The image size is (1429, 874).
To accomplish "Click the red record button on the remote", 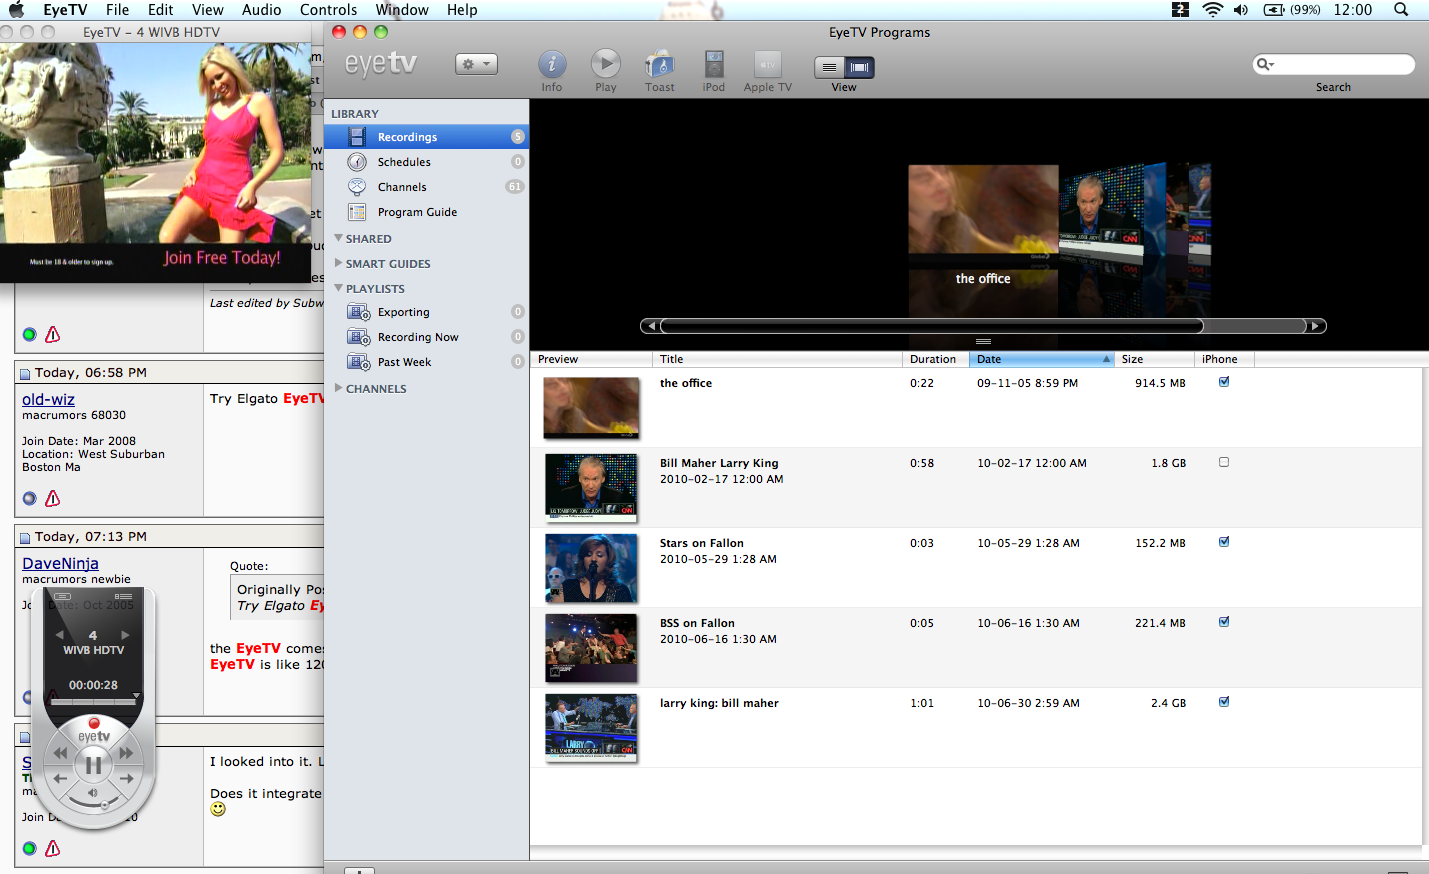I will [x=94, y=723].
